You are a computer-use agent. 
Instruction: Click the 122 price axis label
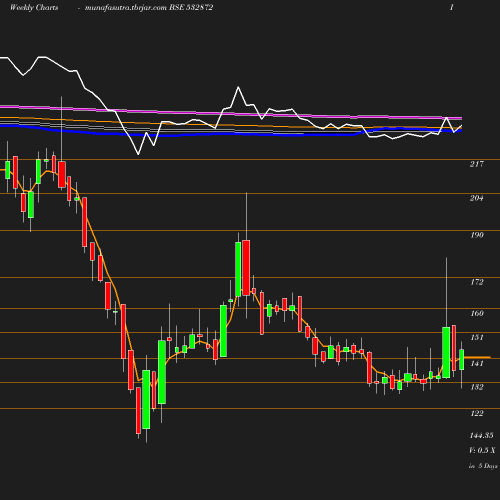tap(477, 413)
